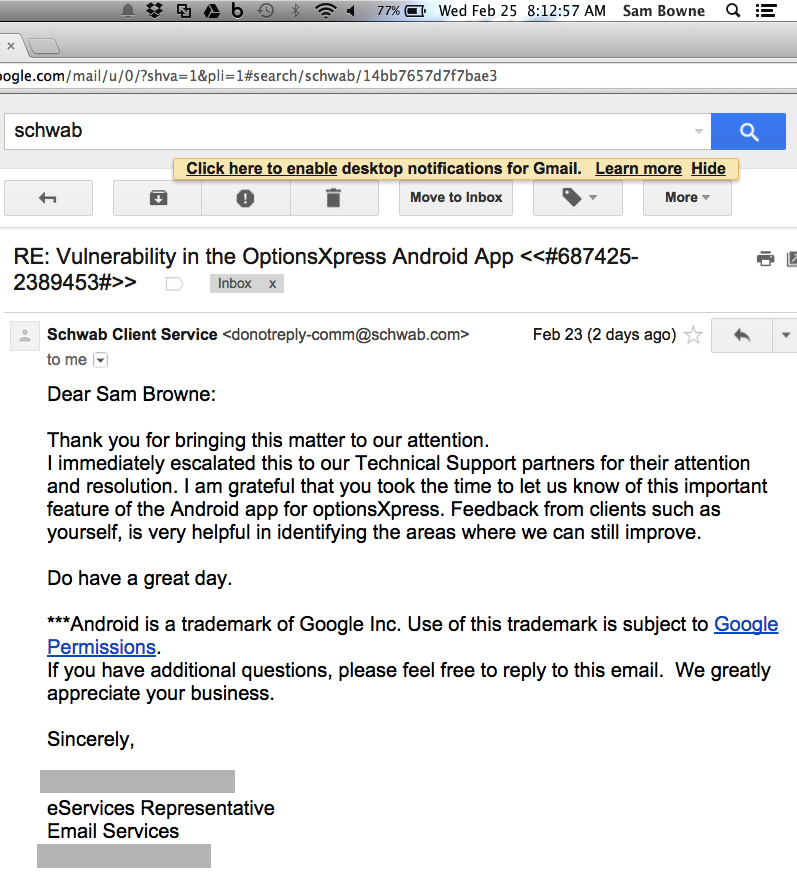The width and height of the screenshot is (797, 891).
Task: Open the Dropbox menu bar icon
Action: [155, 11]
